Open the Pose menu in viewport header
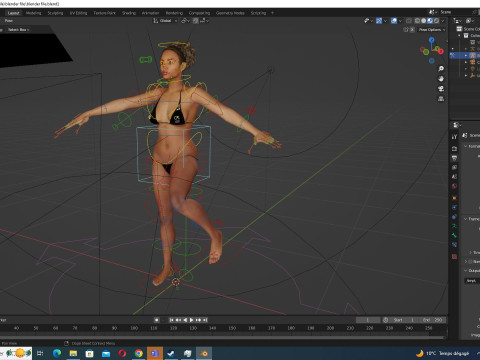 [x=9, y=21]
